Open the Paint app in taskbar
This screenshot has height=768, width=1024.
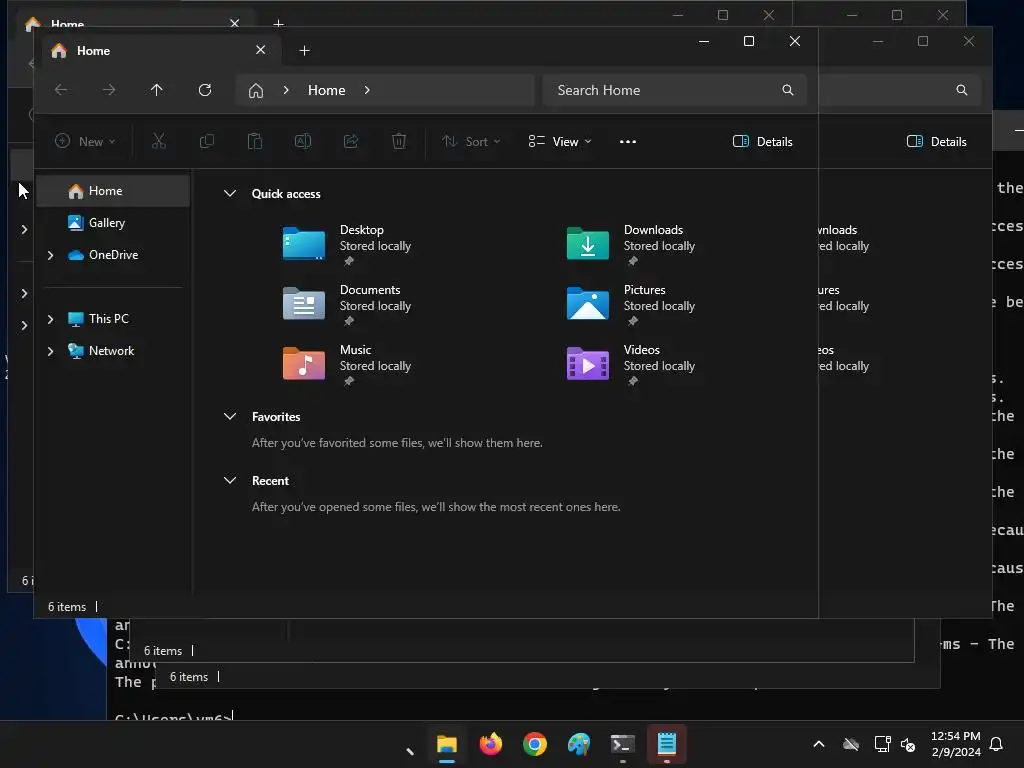point(579,744)
